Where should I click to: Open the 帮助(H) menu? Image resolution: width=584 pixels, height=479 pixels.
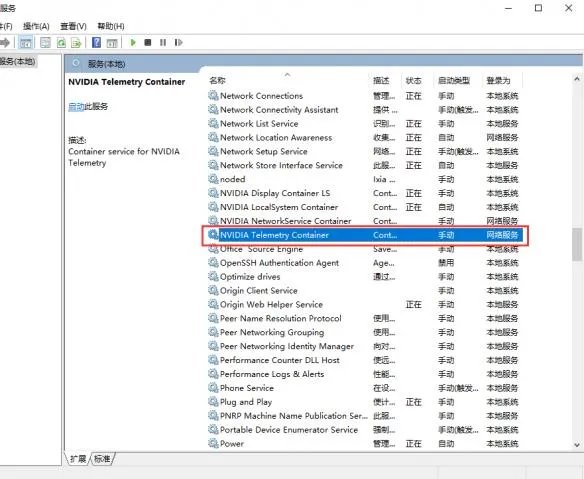click(x=111, y=26)
